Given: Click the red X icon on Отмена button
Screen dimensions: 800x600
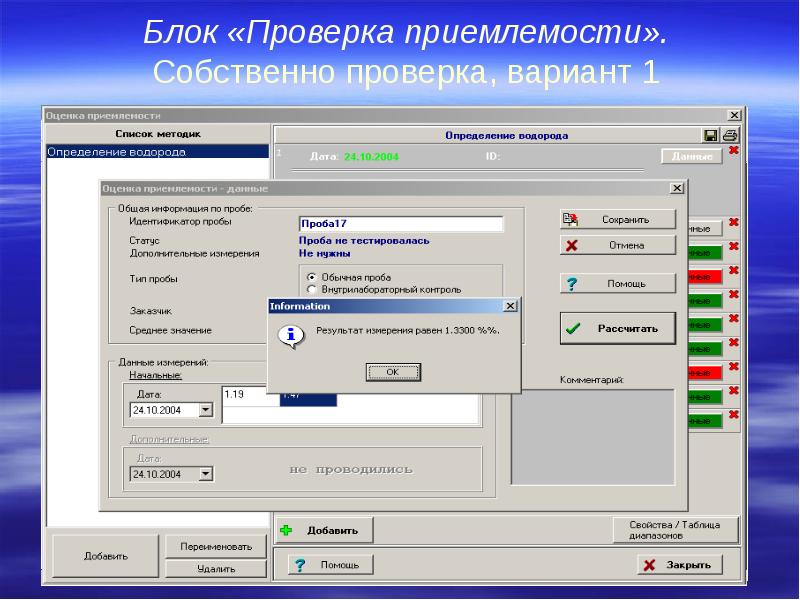Looking at the screenshot, I should point(571,245).
